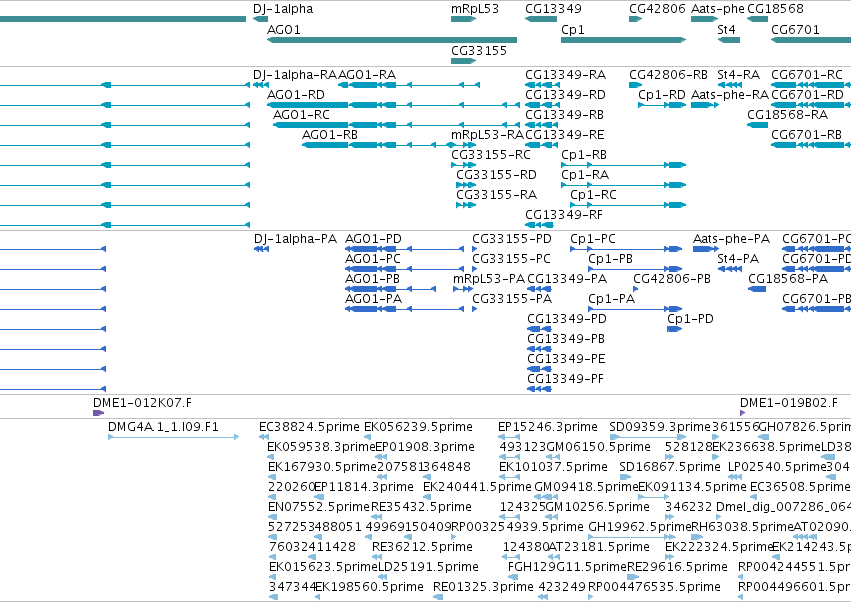Select transcript AGO1-RC

(396, 125)
